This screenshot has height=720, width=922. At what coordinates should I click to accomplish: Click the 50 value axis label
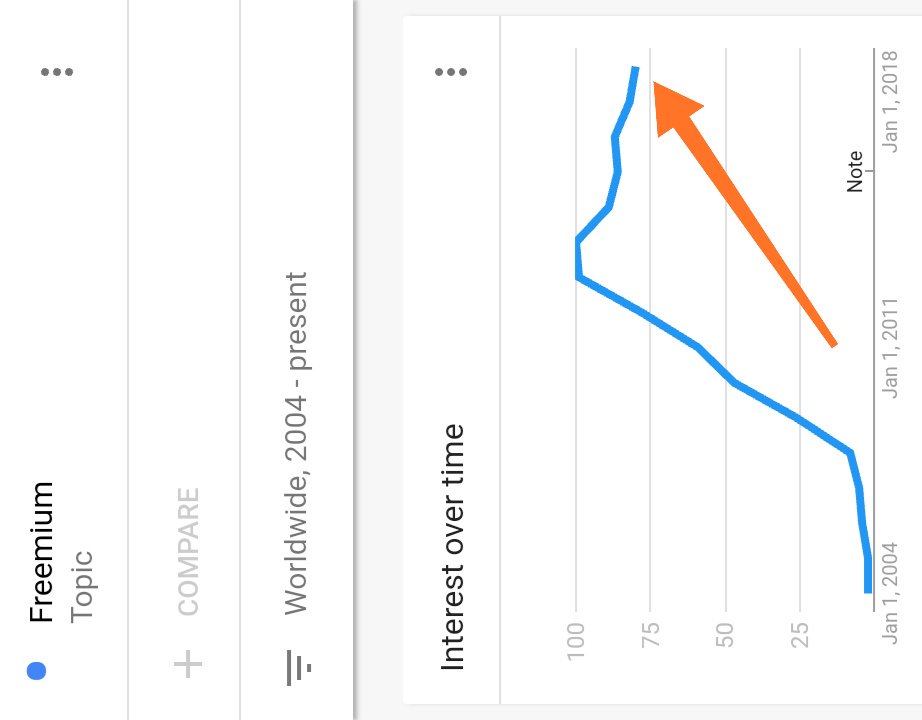coord(726,634)
